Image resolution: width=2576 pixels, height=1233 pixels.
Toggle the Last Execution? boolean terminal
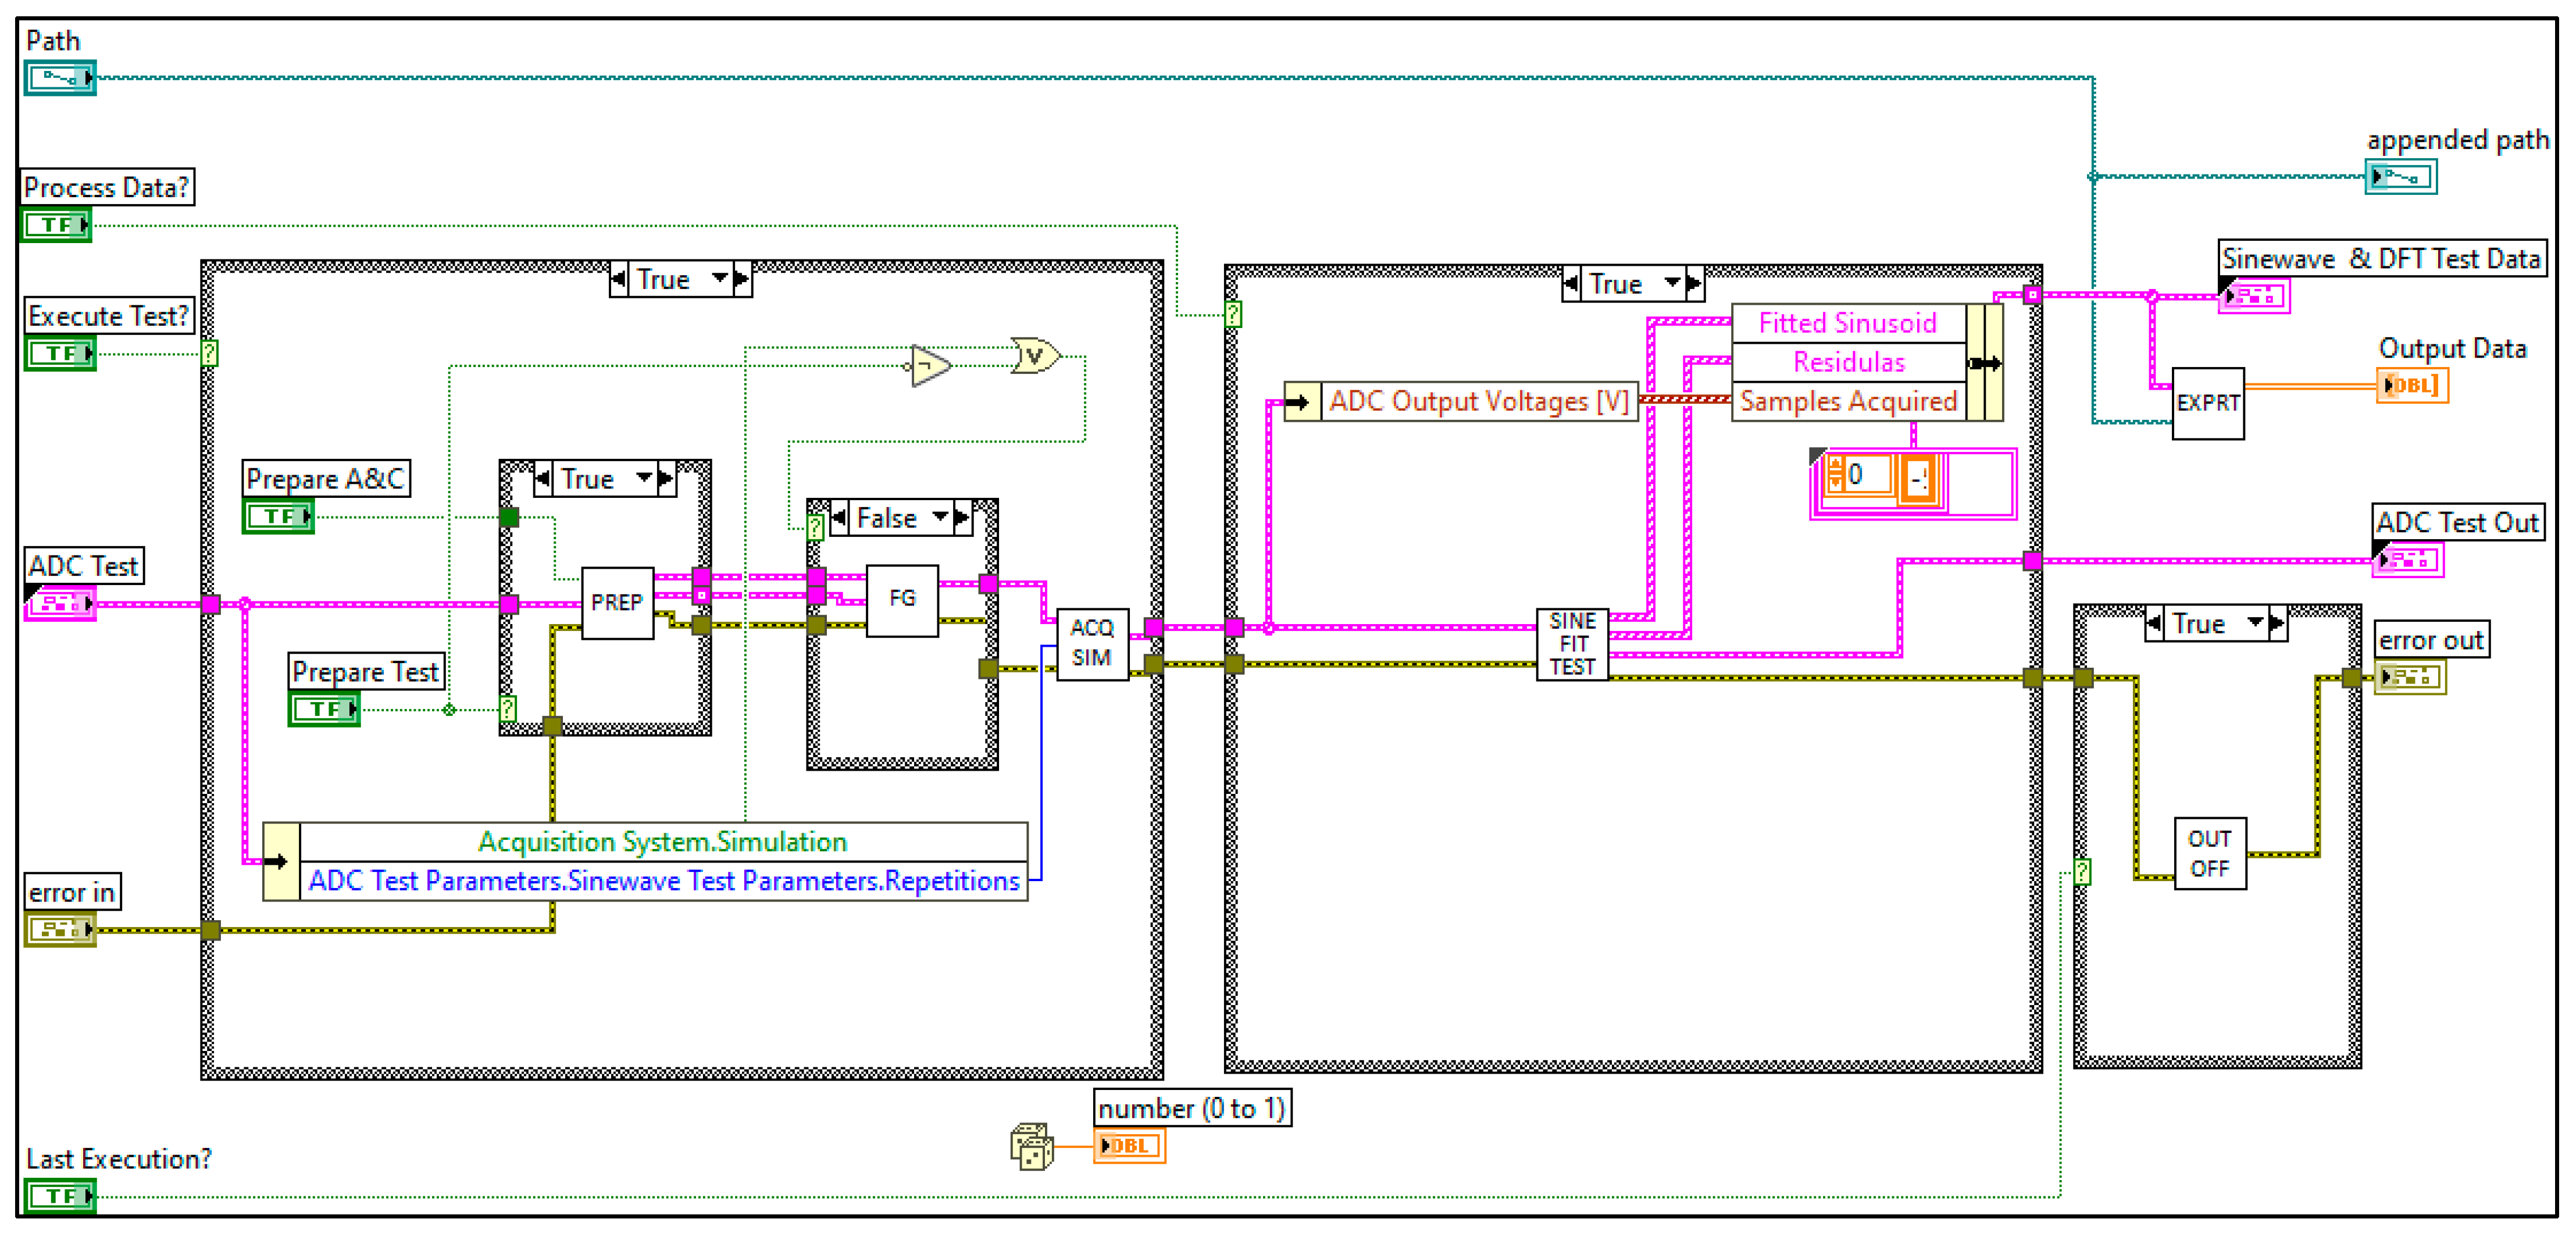coord(60,1195)
